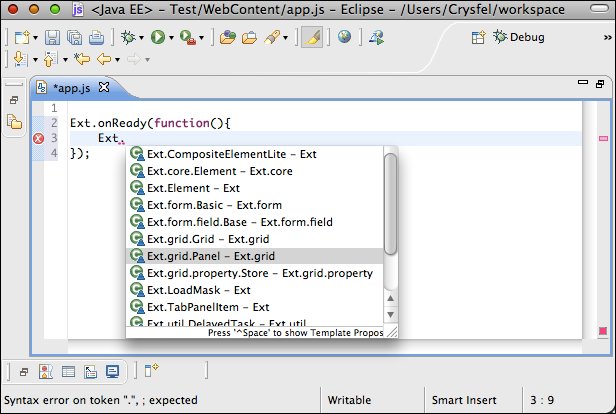Screen dimensions: 616x414
Task: Save the current file with Save icon
Action: click(52, 38)
